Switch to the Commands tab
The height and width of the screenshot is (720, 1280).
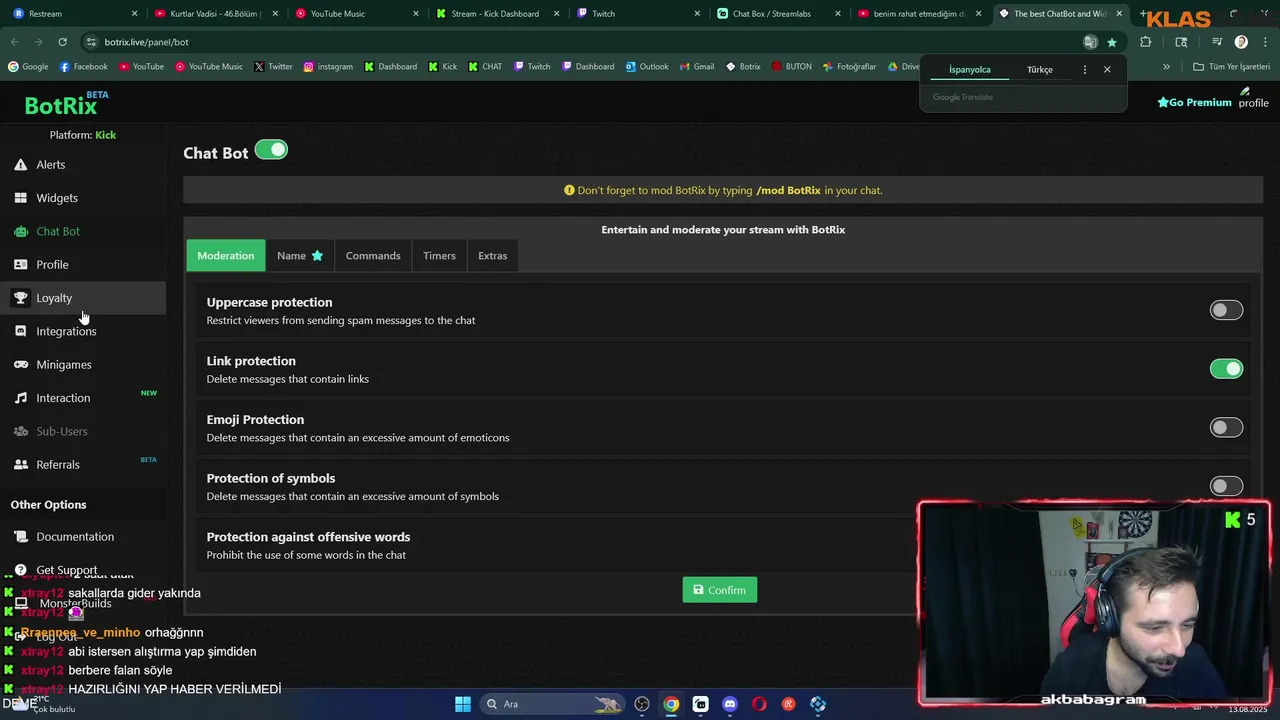point(373,256)
